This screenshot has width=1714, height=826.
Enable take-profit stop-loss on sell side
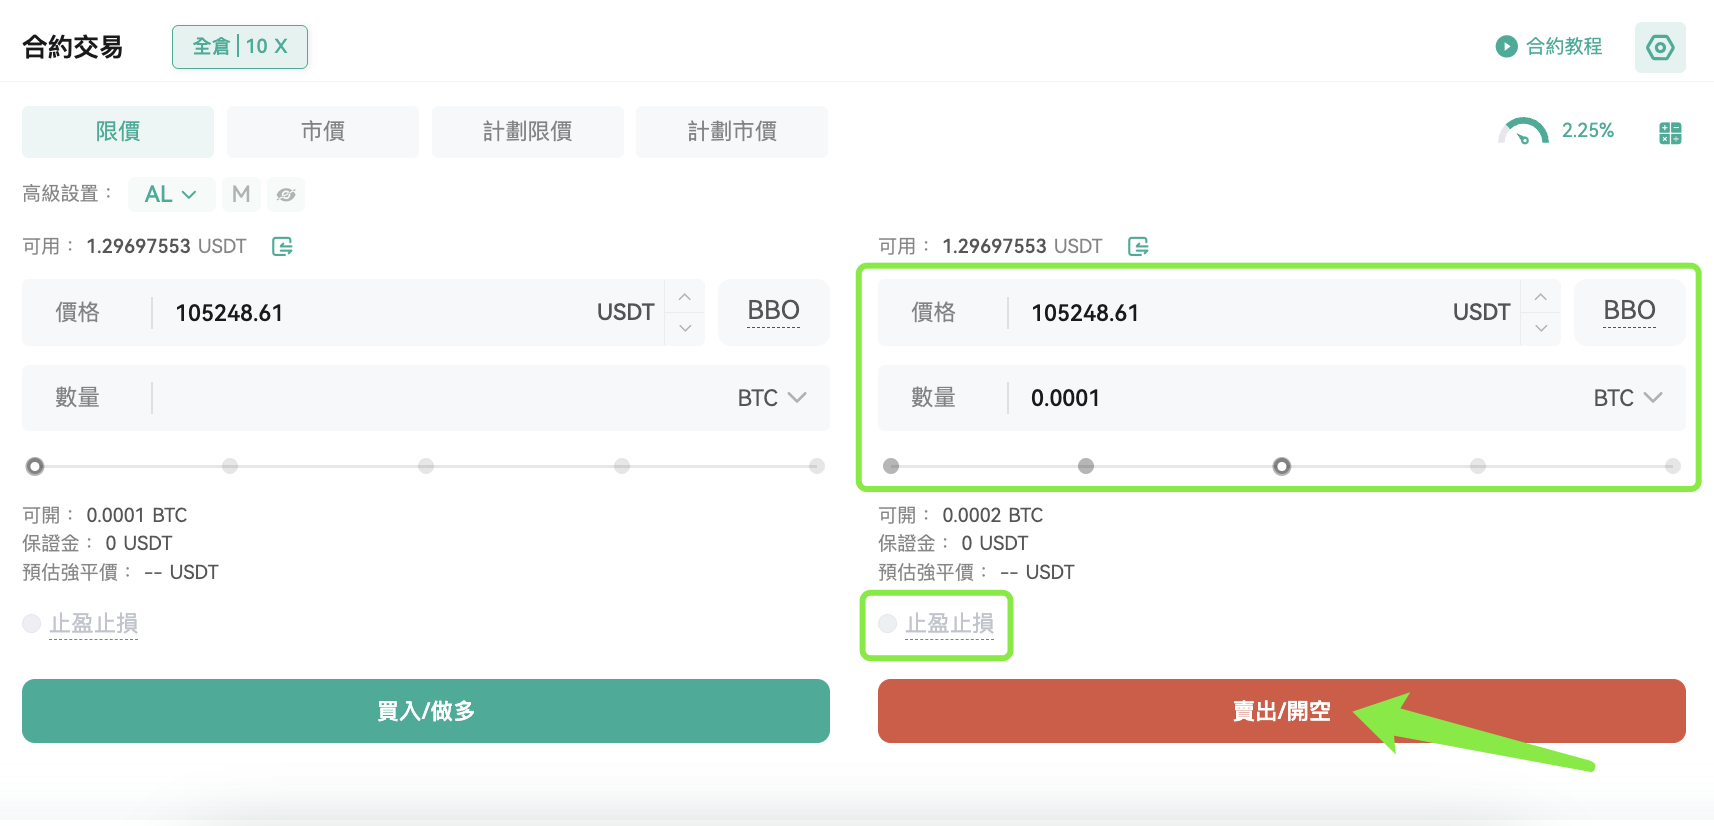click(888, 624)
